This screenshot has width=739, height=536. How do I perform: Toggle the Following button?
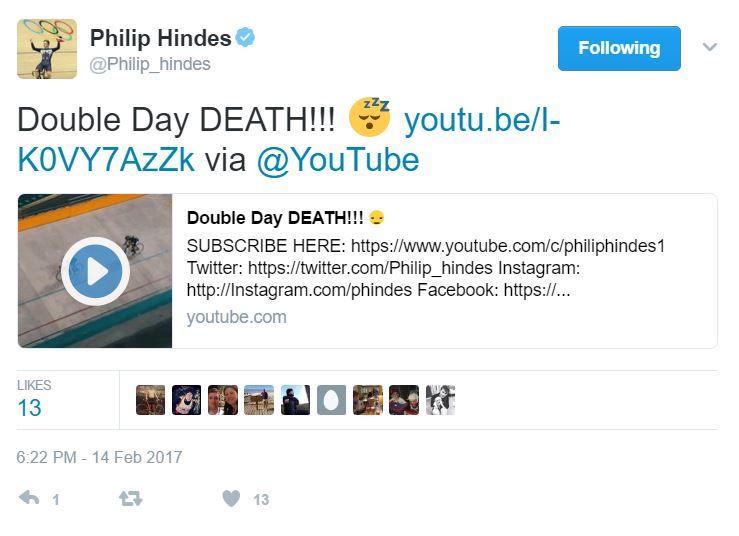coord(619,48)
